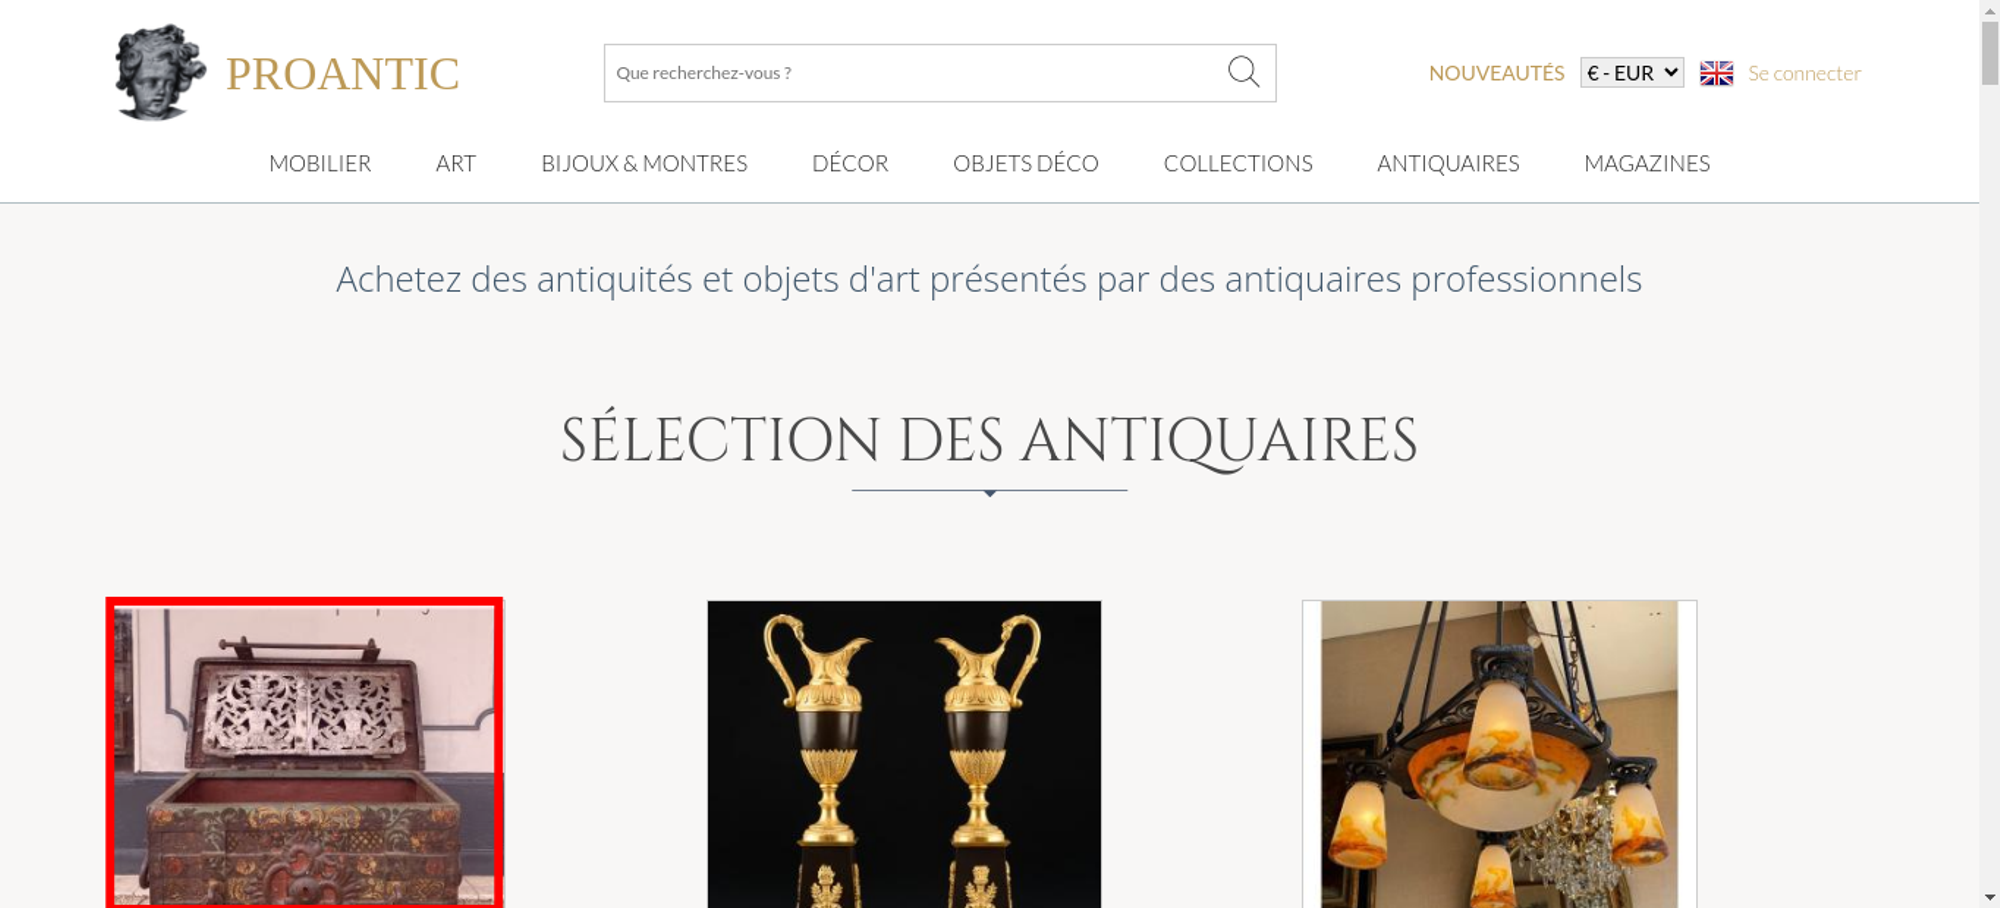
Task: Click the NOUVEAUTÉS link
Action: [x=1496, y=73]
